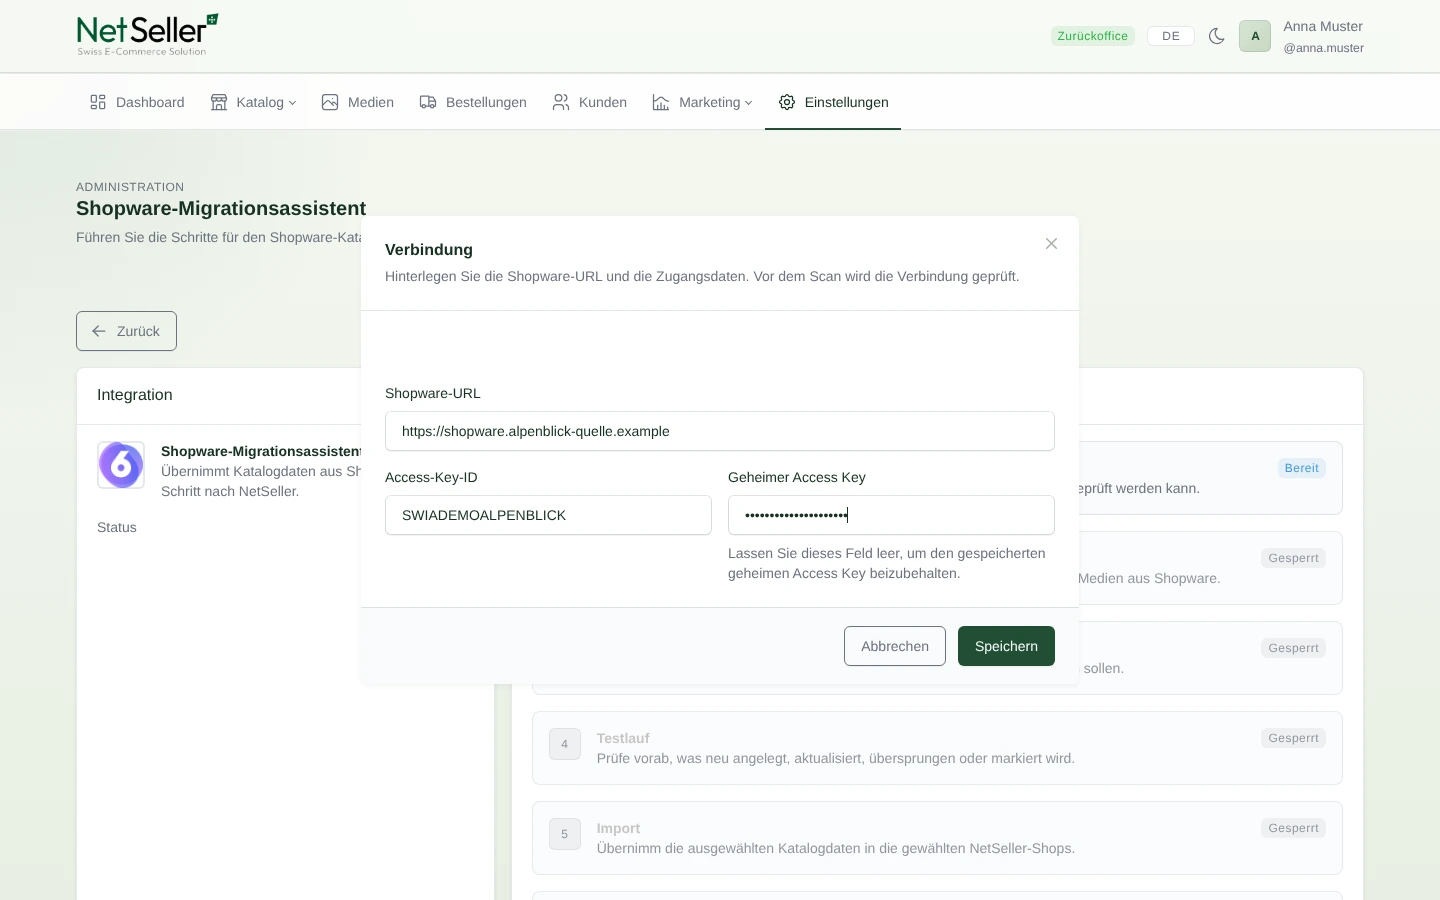Open the Medien menu item
1440x900 pixels.
[x=358, y=102]
